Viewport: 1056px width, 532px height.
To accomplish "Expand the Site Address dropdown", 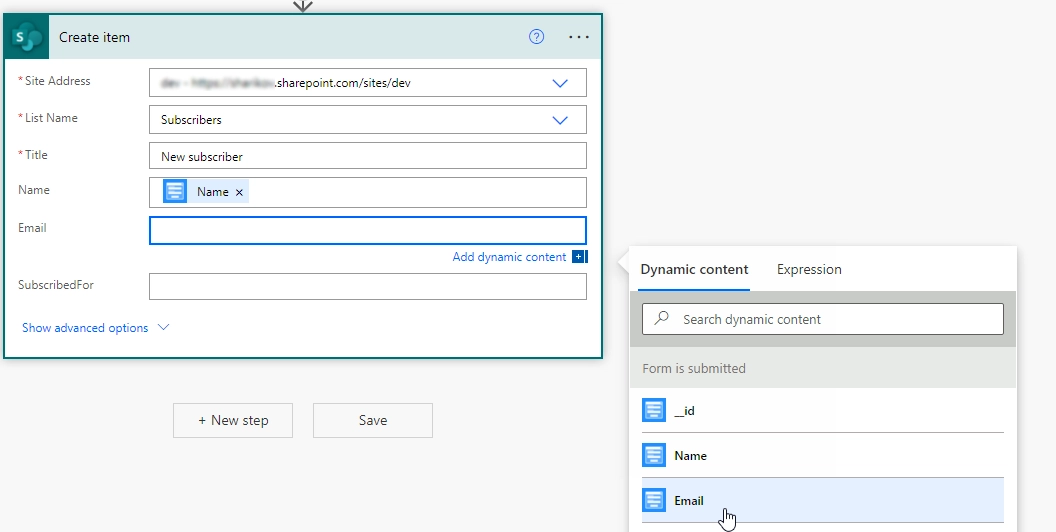I will coord(560,83).
